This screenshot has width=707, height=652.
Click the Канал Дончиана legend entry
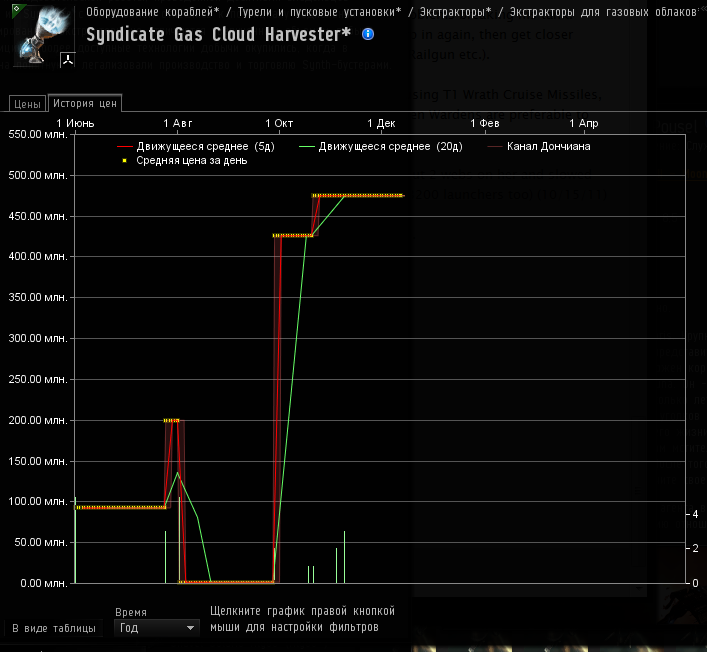click(539, 146)
